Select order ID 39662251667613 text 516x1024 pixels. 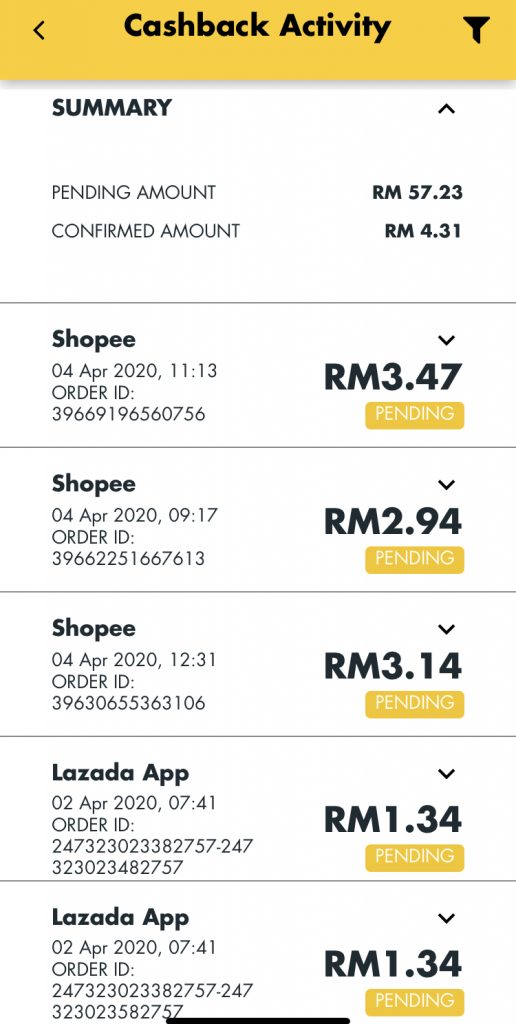pos(128,559)
